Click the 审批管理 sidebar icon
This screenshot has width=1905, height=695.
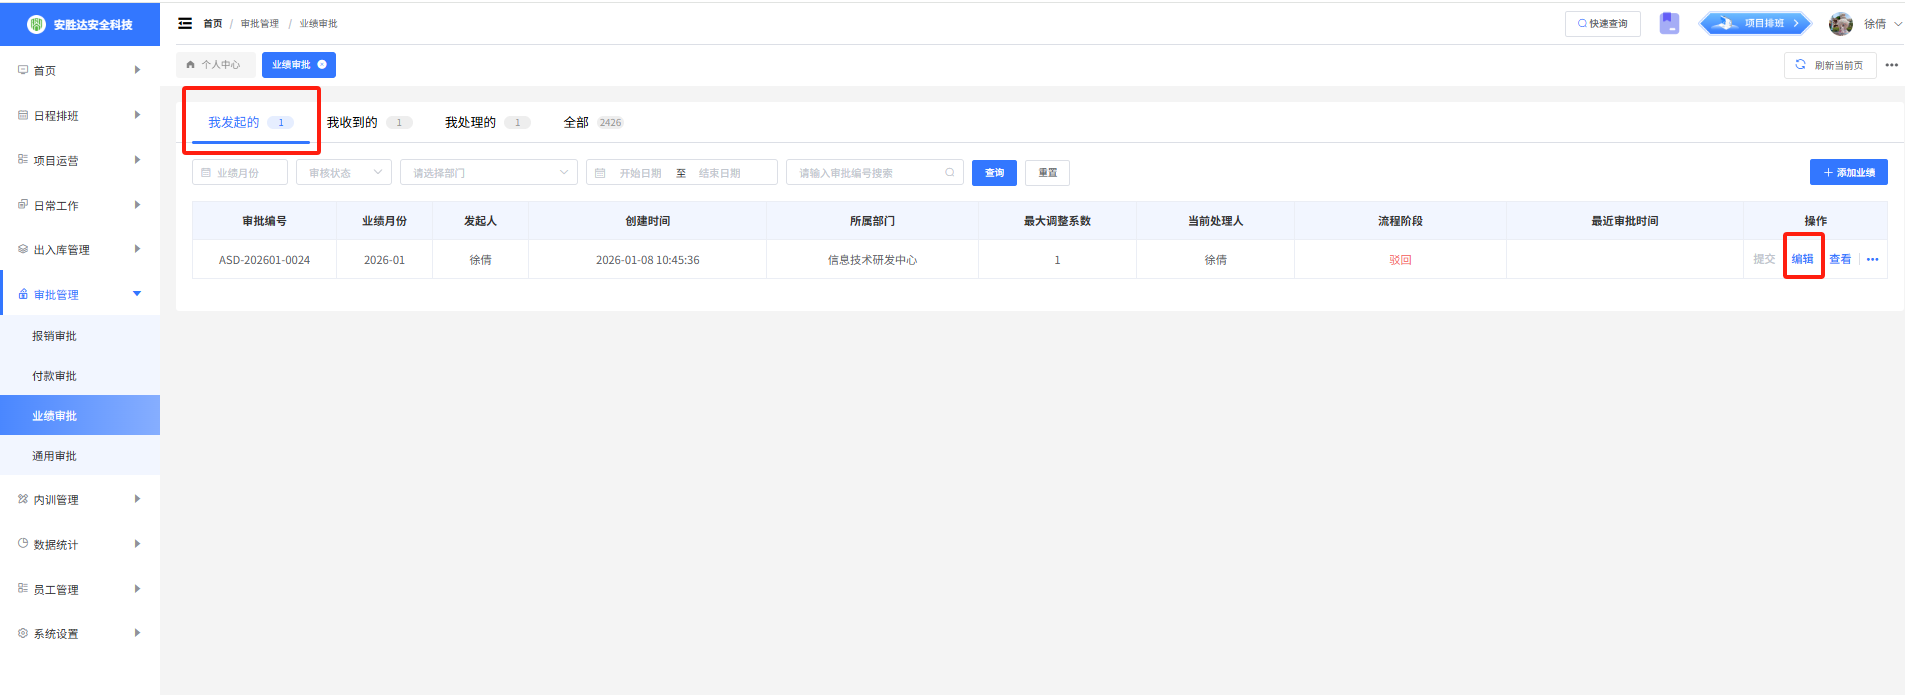[23, 294]
